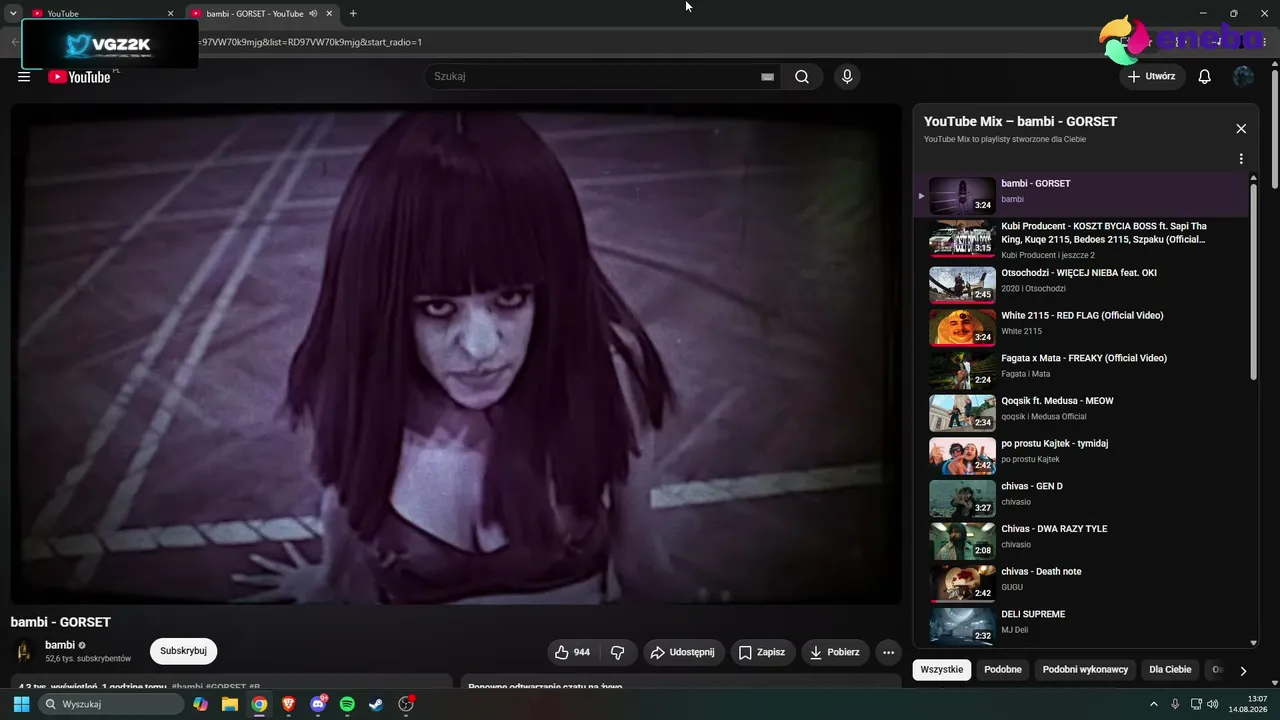The height and width of the screenshot is (720, 1280).
Task: Select the bambi - GORSET browser tab
Action: pyautogui.click(x=263, y=14)
